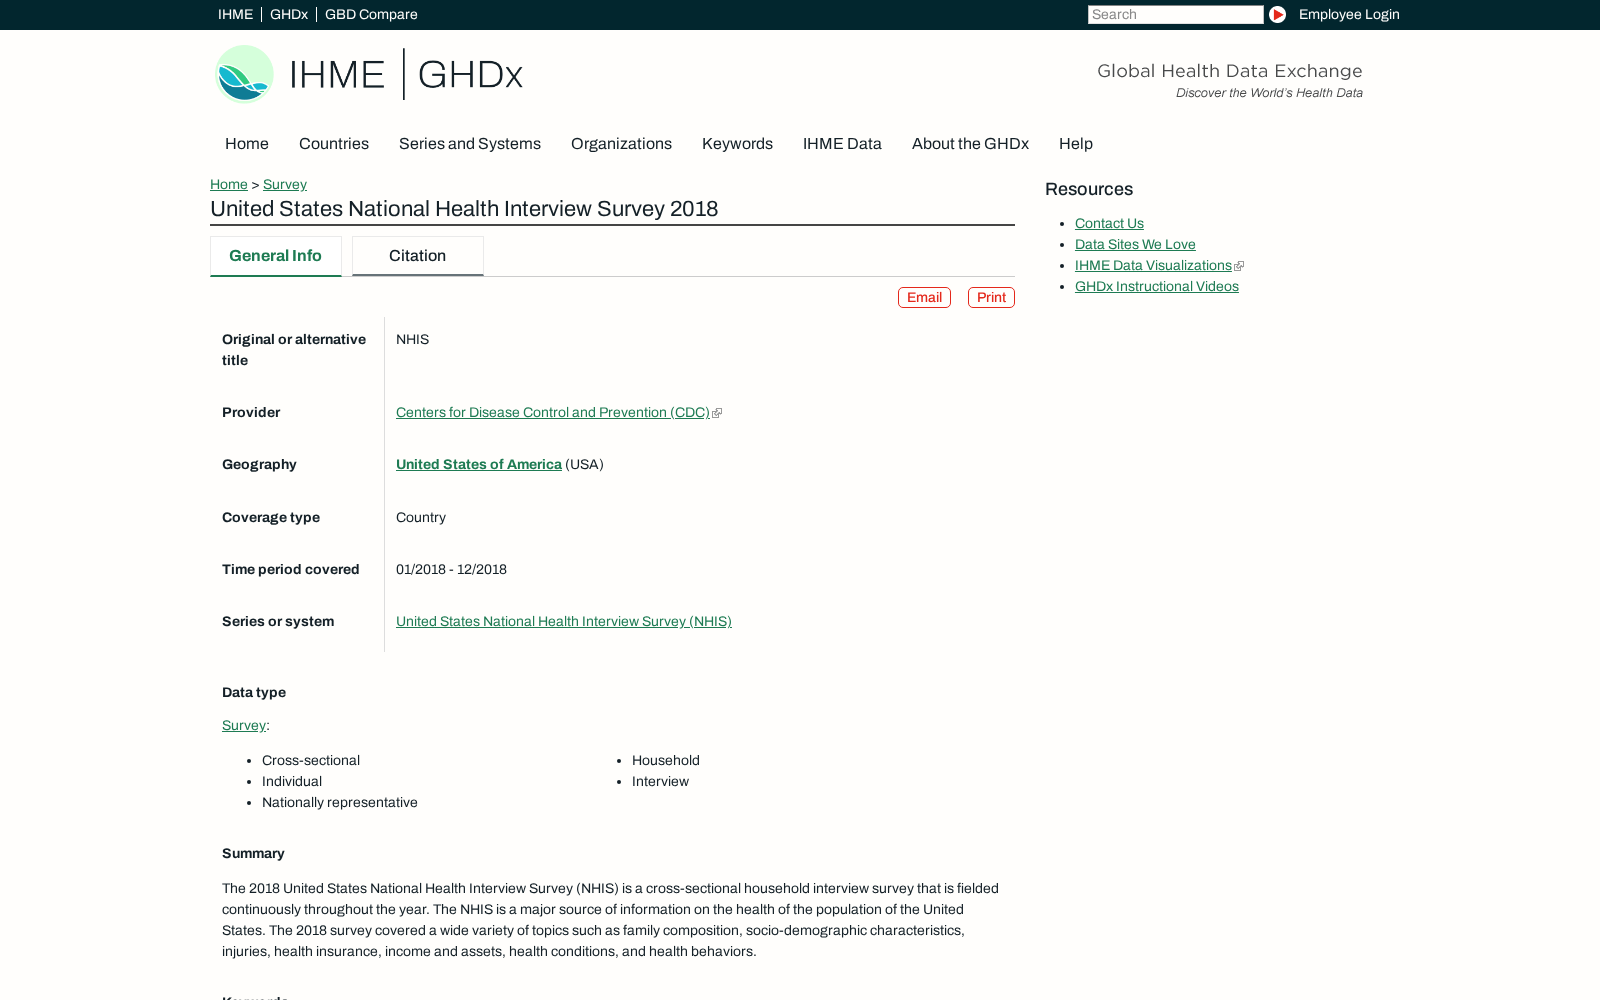Click the Interview list item
1600x1000 pixels.
coord(660,781)
